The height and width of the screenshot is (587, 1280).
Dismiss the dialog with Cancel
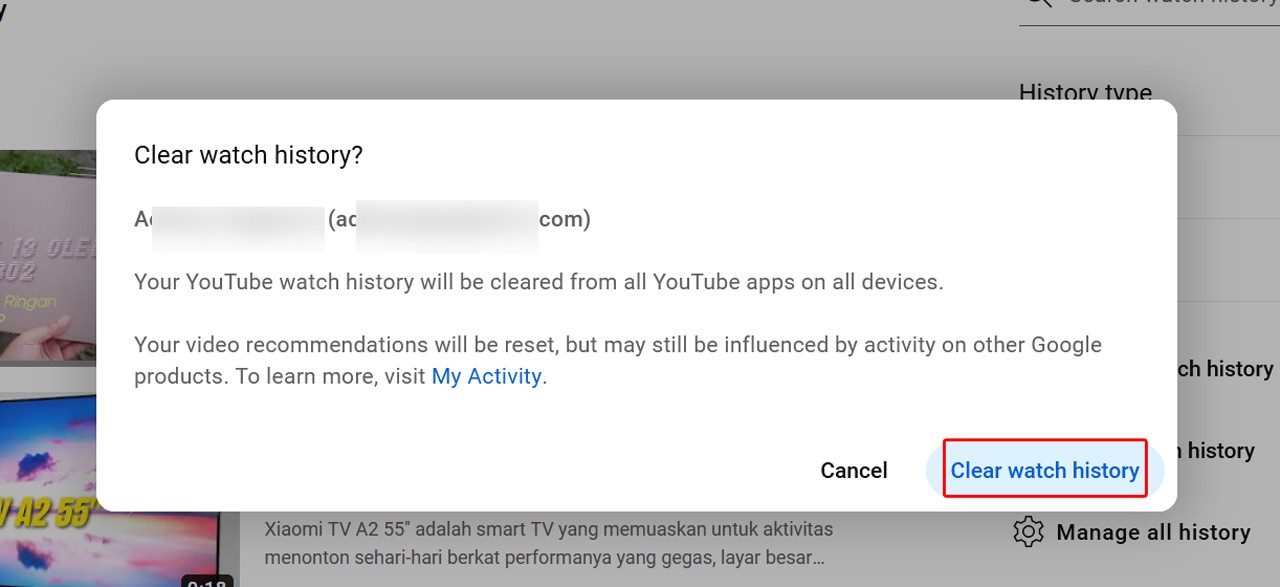[x=853, y=470]
